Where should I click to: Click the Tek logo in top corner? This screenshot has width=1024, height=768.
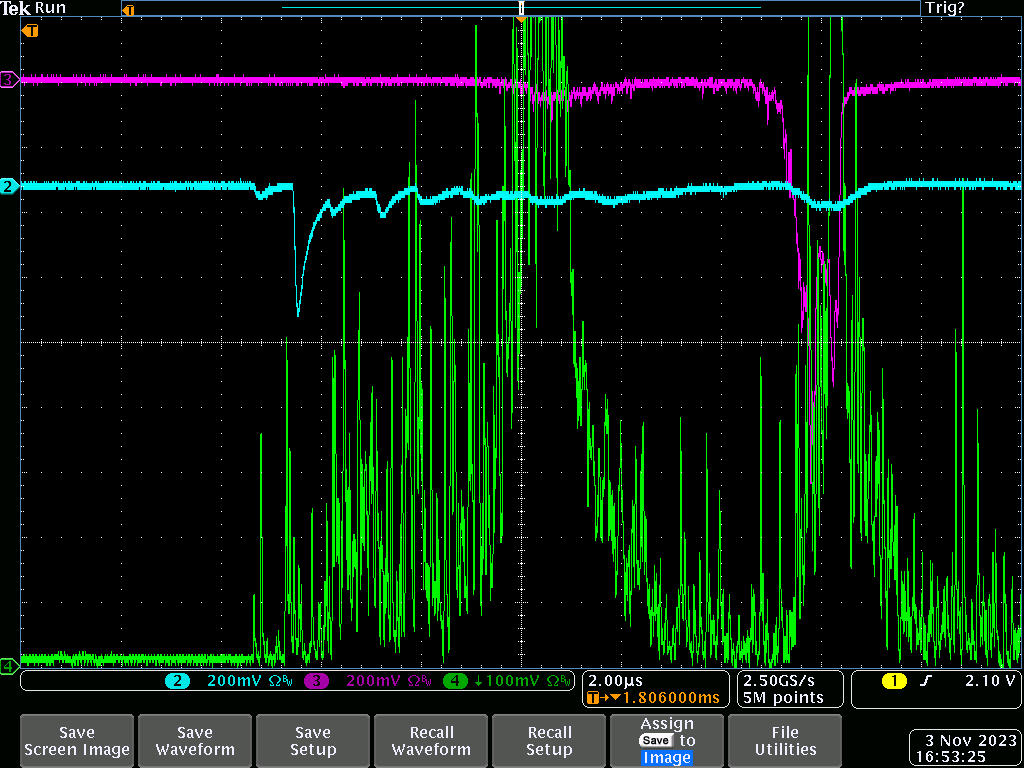tap(16, 8)
